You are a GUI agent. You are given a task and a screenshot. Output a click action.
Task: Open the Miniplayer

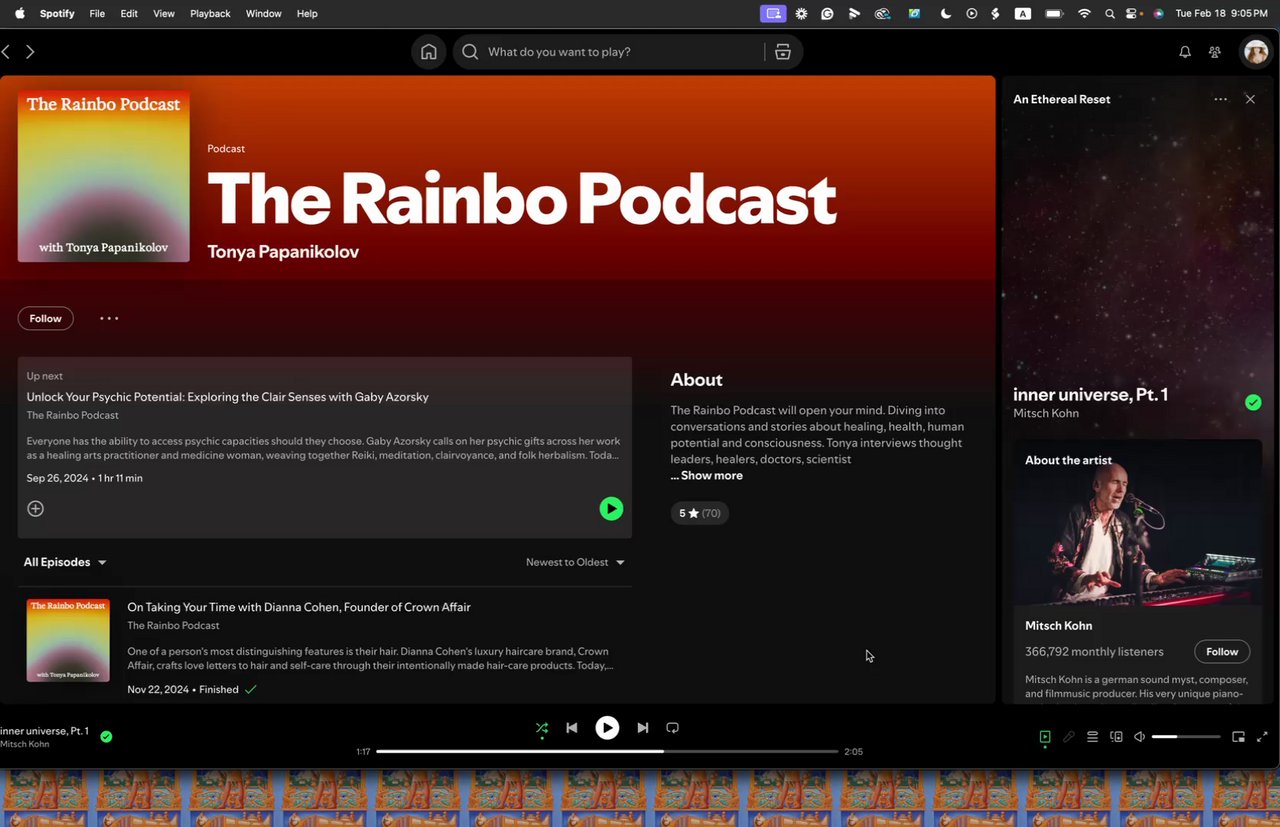(1238, 737)
